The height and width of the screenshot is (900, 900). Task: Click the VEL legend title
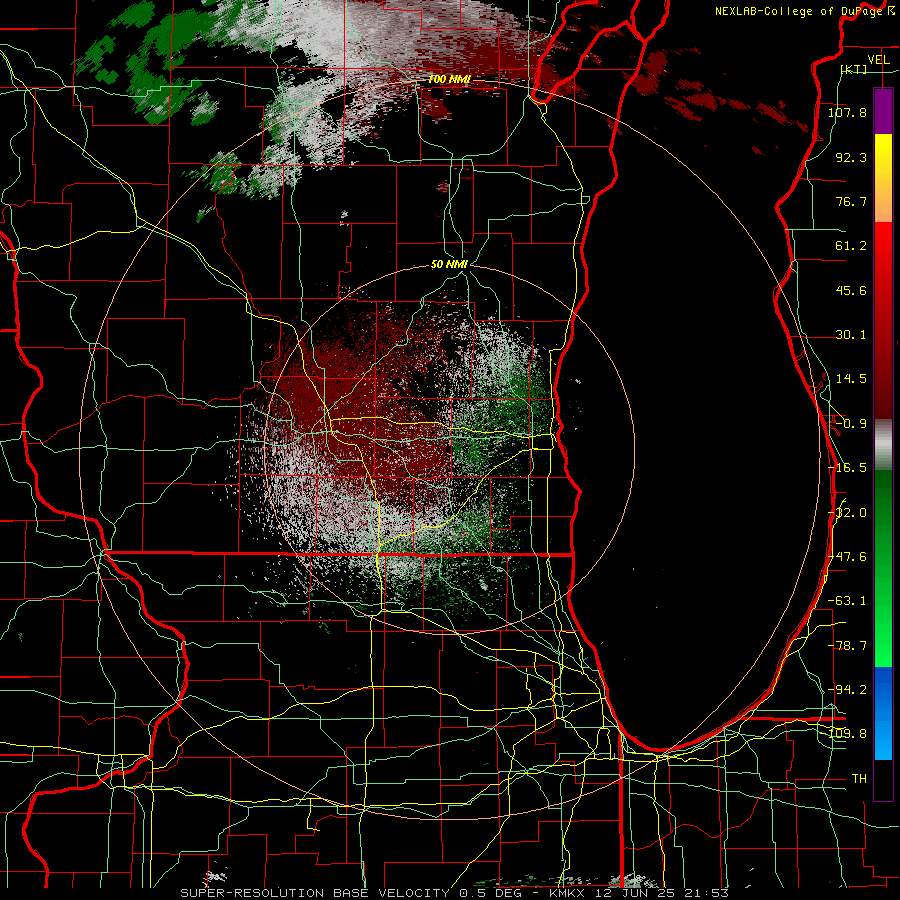[x=878, y=60]
